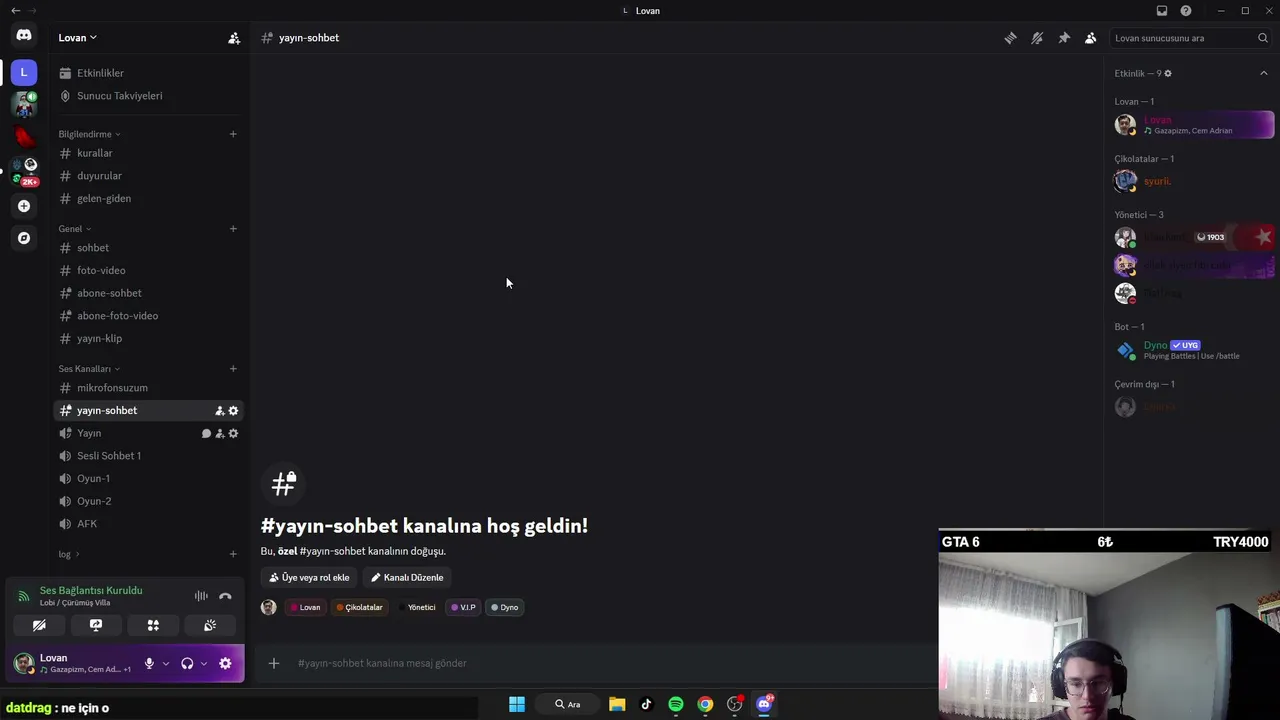
Task: Open the foto-video channel
Action: tap(148, 271)
